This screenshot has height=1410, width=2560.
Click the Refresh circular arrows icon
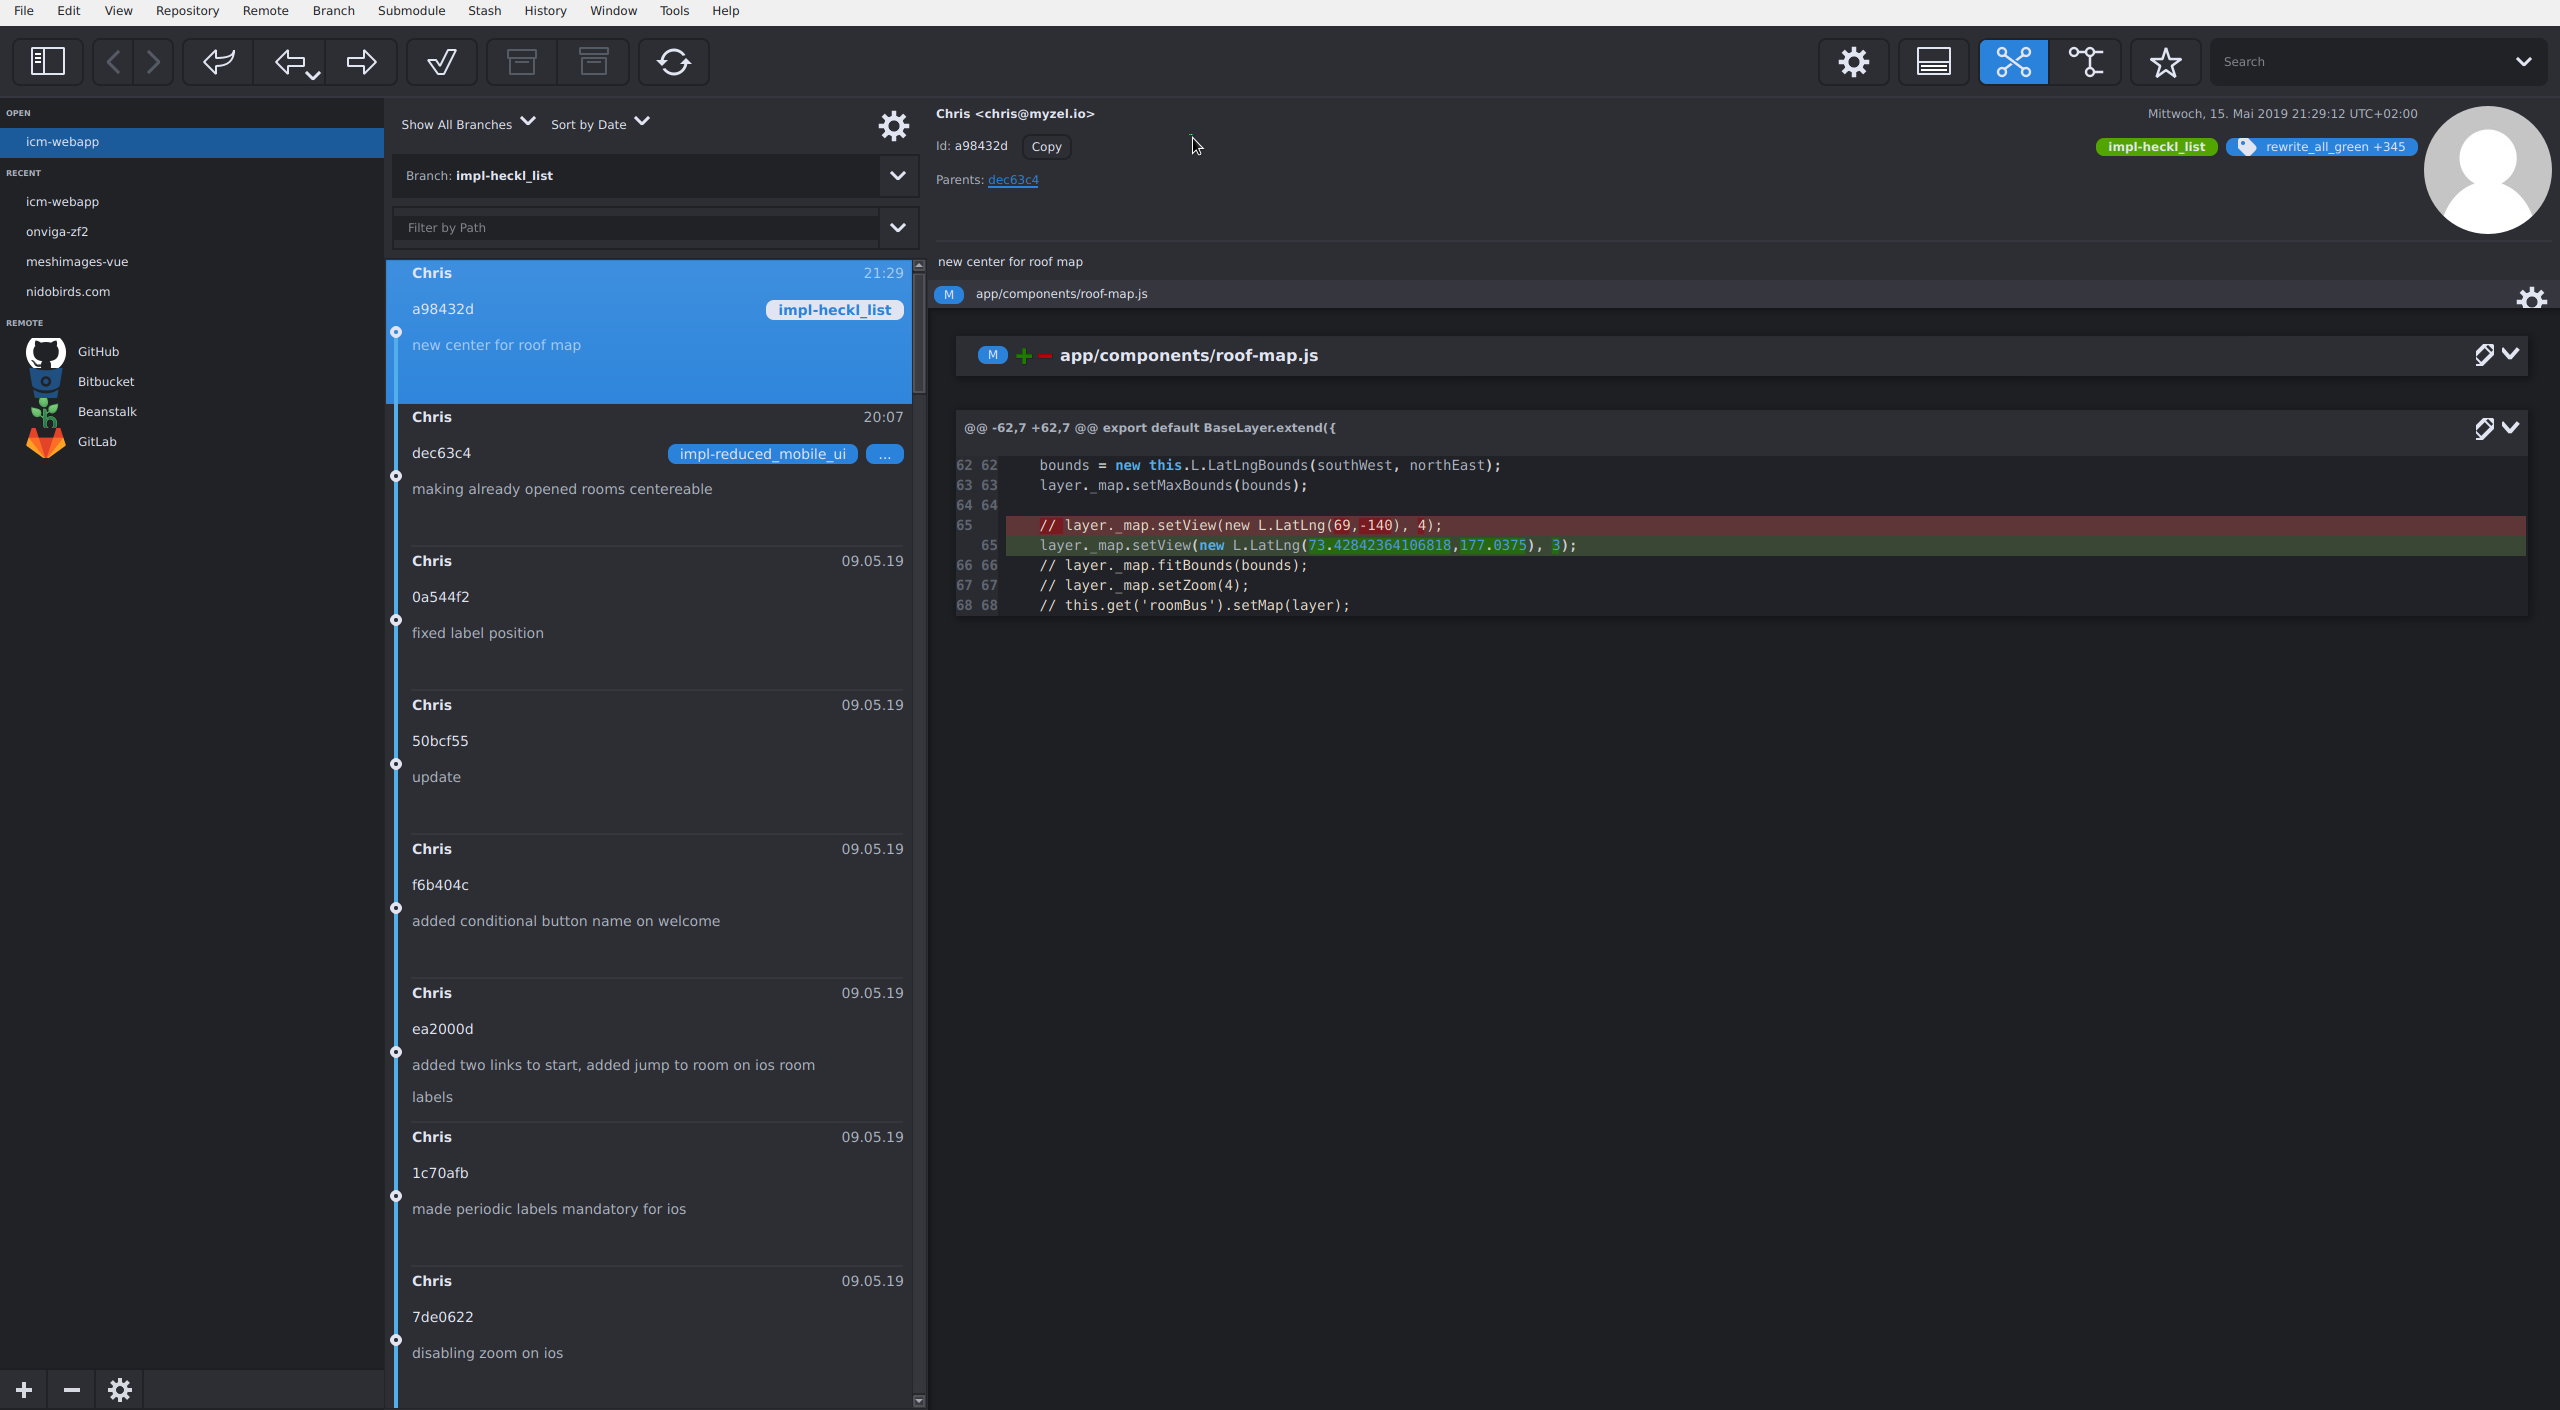[x=673, y=62]
